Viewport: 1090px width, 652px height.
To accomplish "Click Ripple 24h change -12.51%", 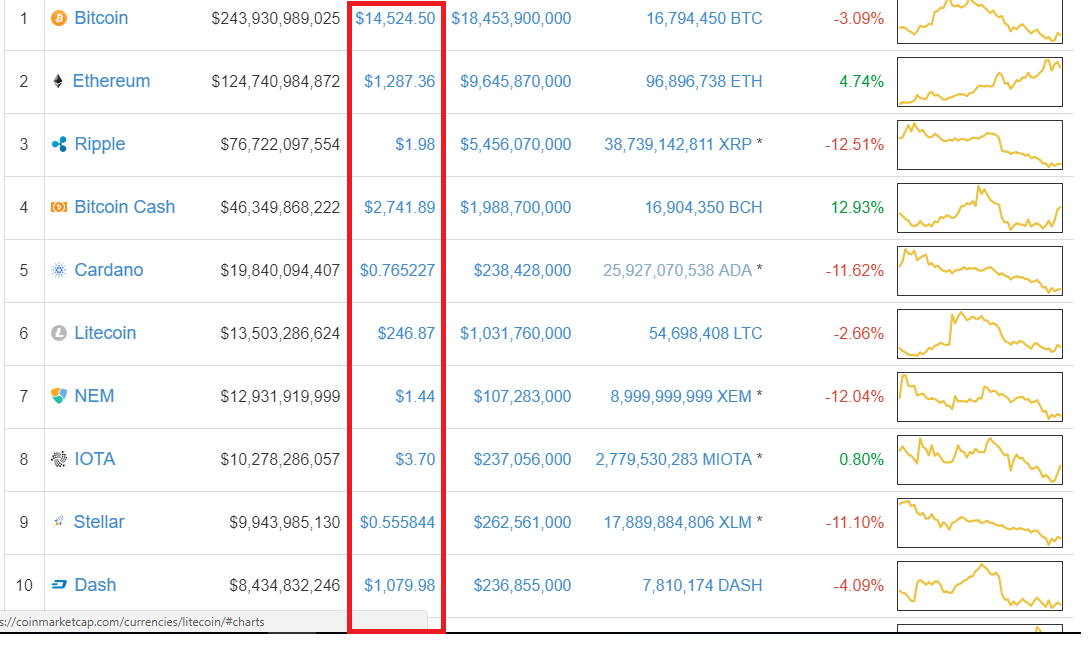I will coord(854,145).
